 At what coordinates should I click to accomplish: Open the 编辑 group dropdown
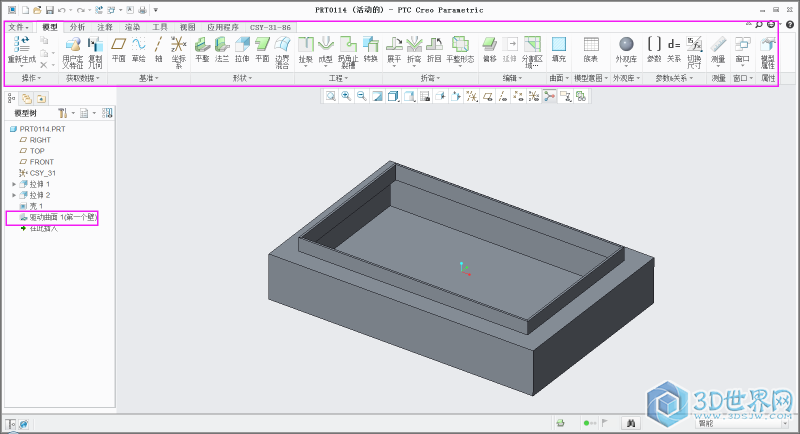[512, 78]
